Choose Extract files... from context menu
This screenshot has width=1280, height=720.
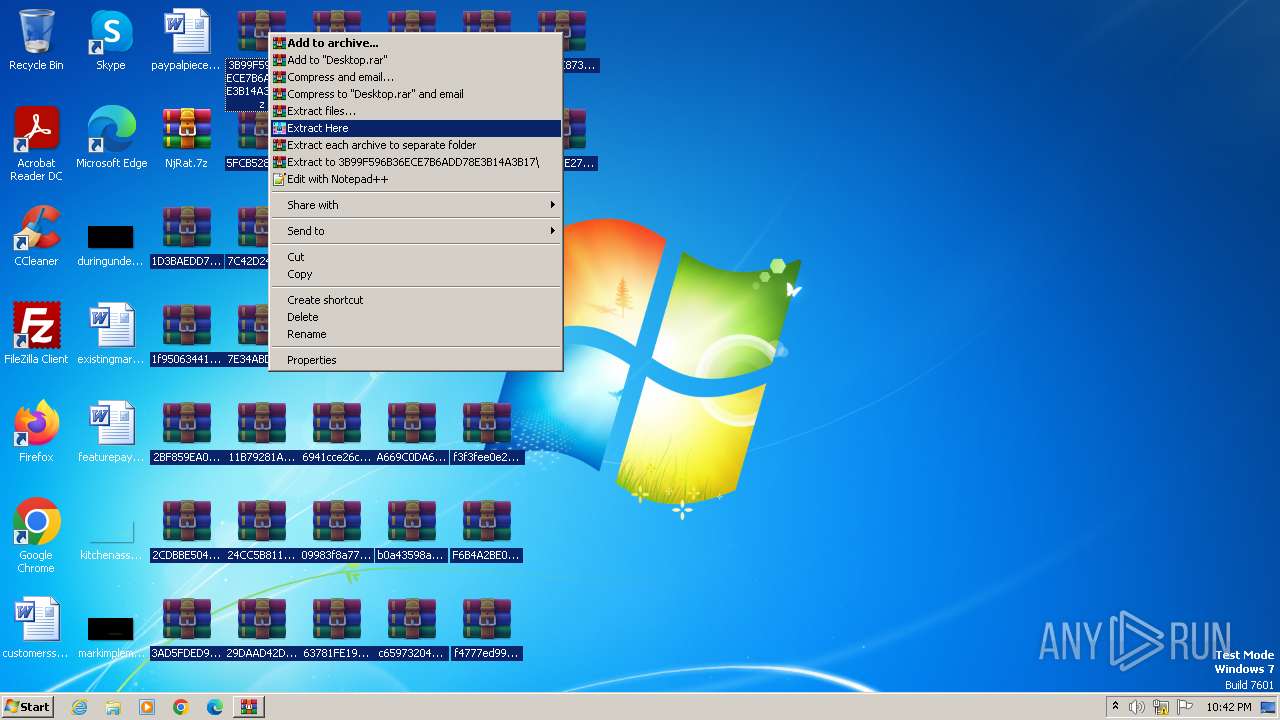(416, 111)
